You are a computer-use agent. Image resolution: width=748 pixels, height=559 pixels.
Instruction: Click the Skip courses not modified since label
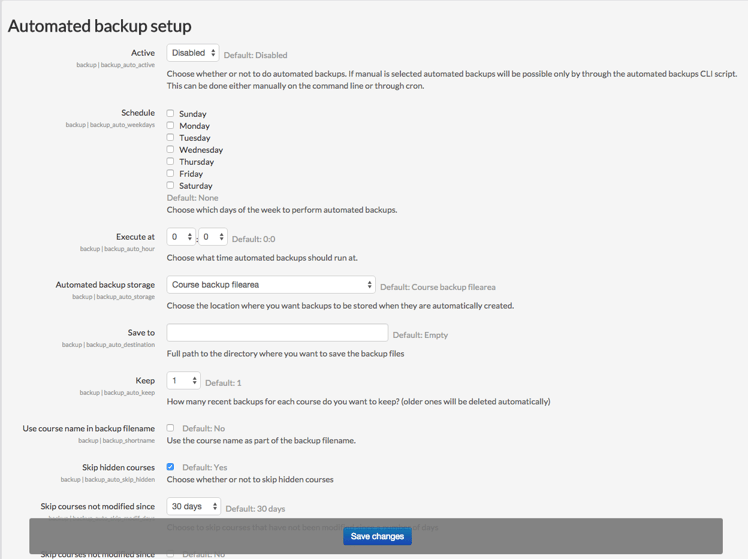[98, 506]
